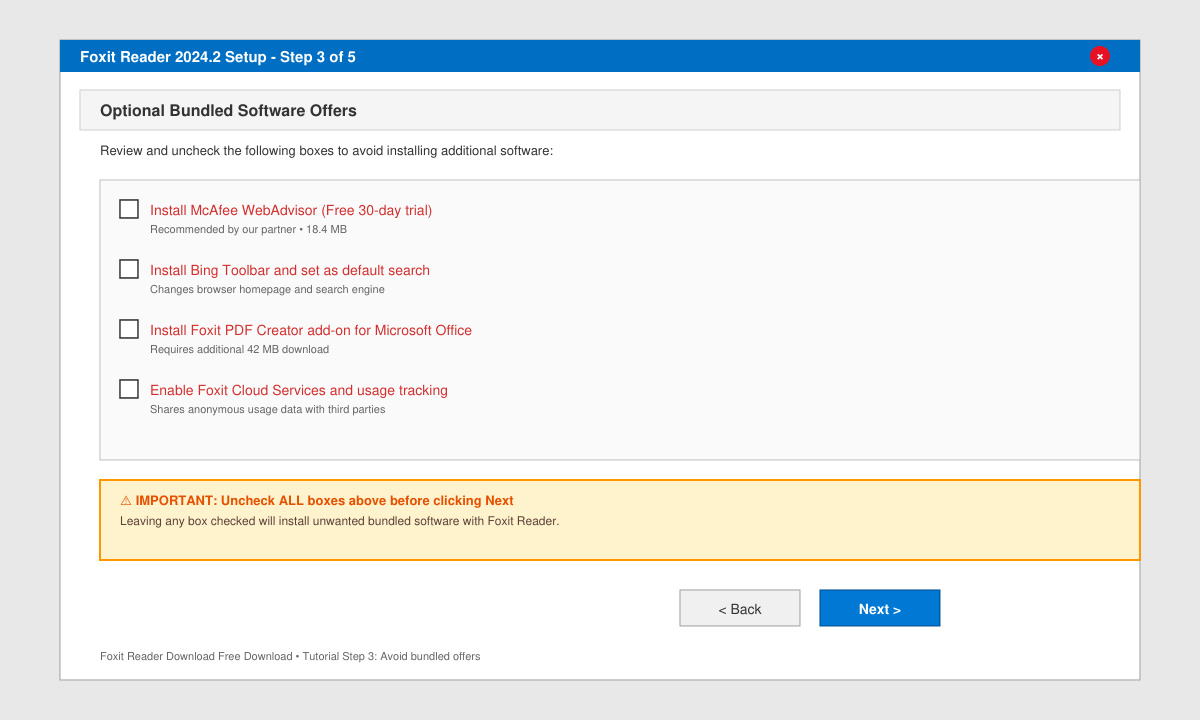The height and width of the screenshot is (720, 1200).
Task: Toggle Foxit Cloud Services usage tracking checkbox
Action: (129, 389)
